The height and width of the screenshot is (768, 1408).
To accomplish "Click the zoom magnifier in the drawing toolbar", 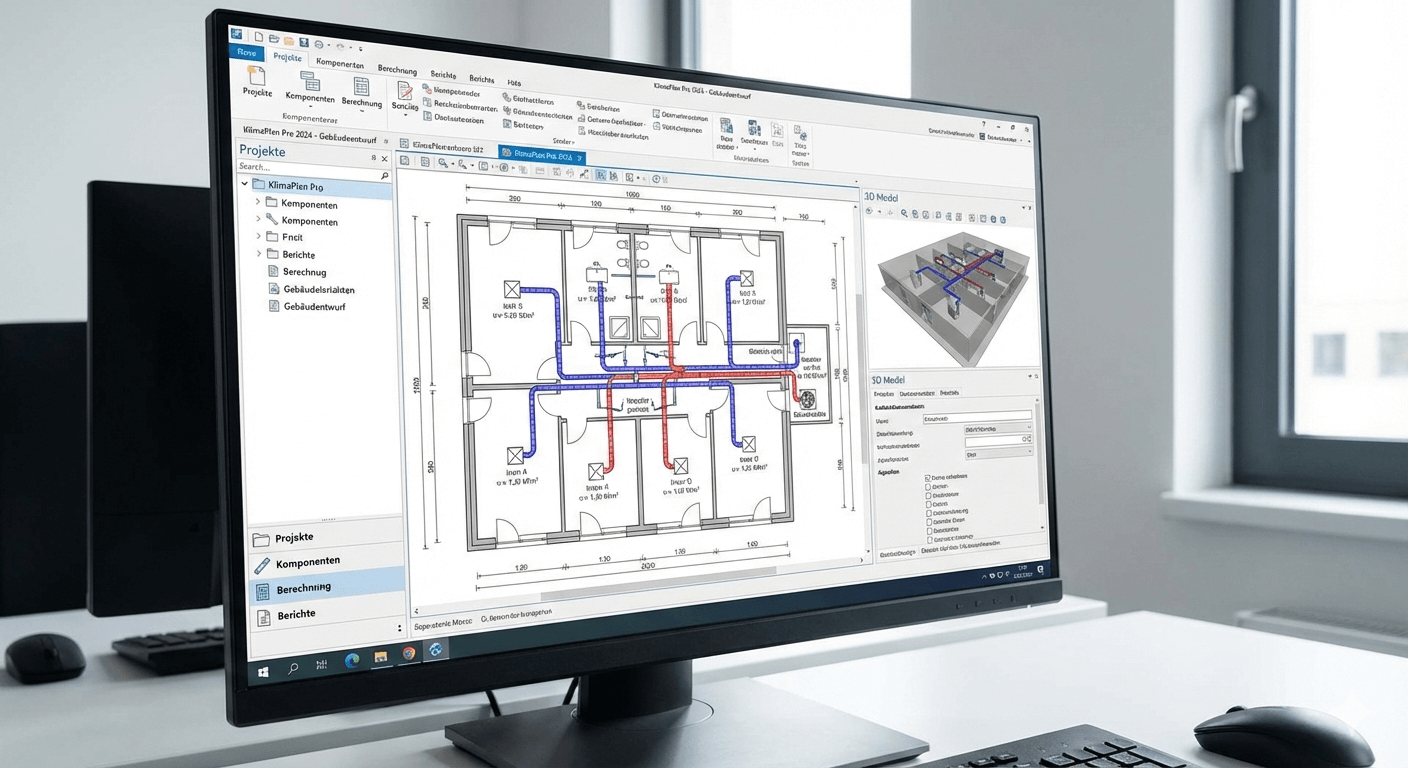I will point(442,163).
